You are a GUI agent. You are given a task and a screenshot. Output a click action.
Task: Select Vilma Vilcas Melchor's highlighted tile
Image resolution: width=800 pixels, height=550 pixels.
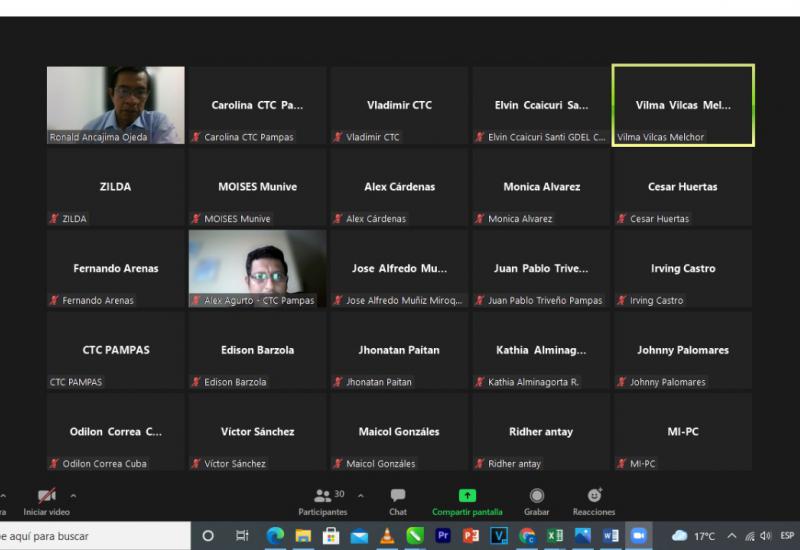(683, 106)
